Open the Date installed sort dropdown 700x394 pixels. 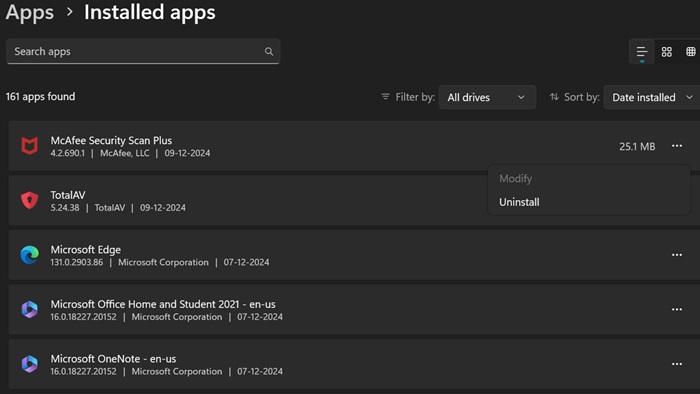652,97
